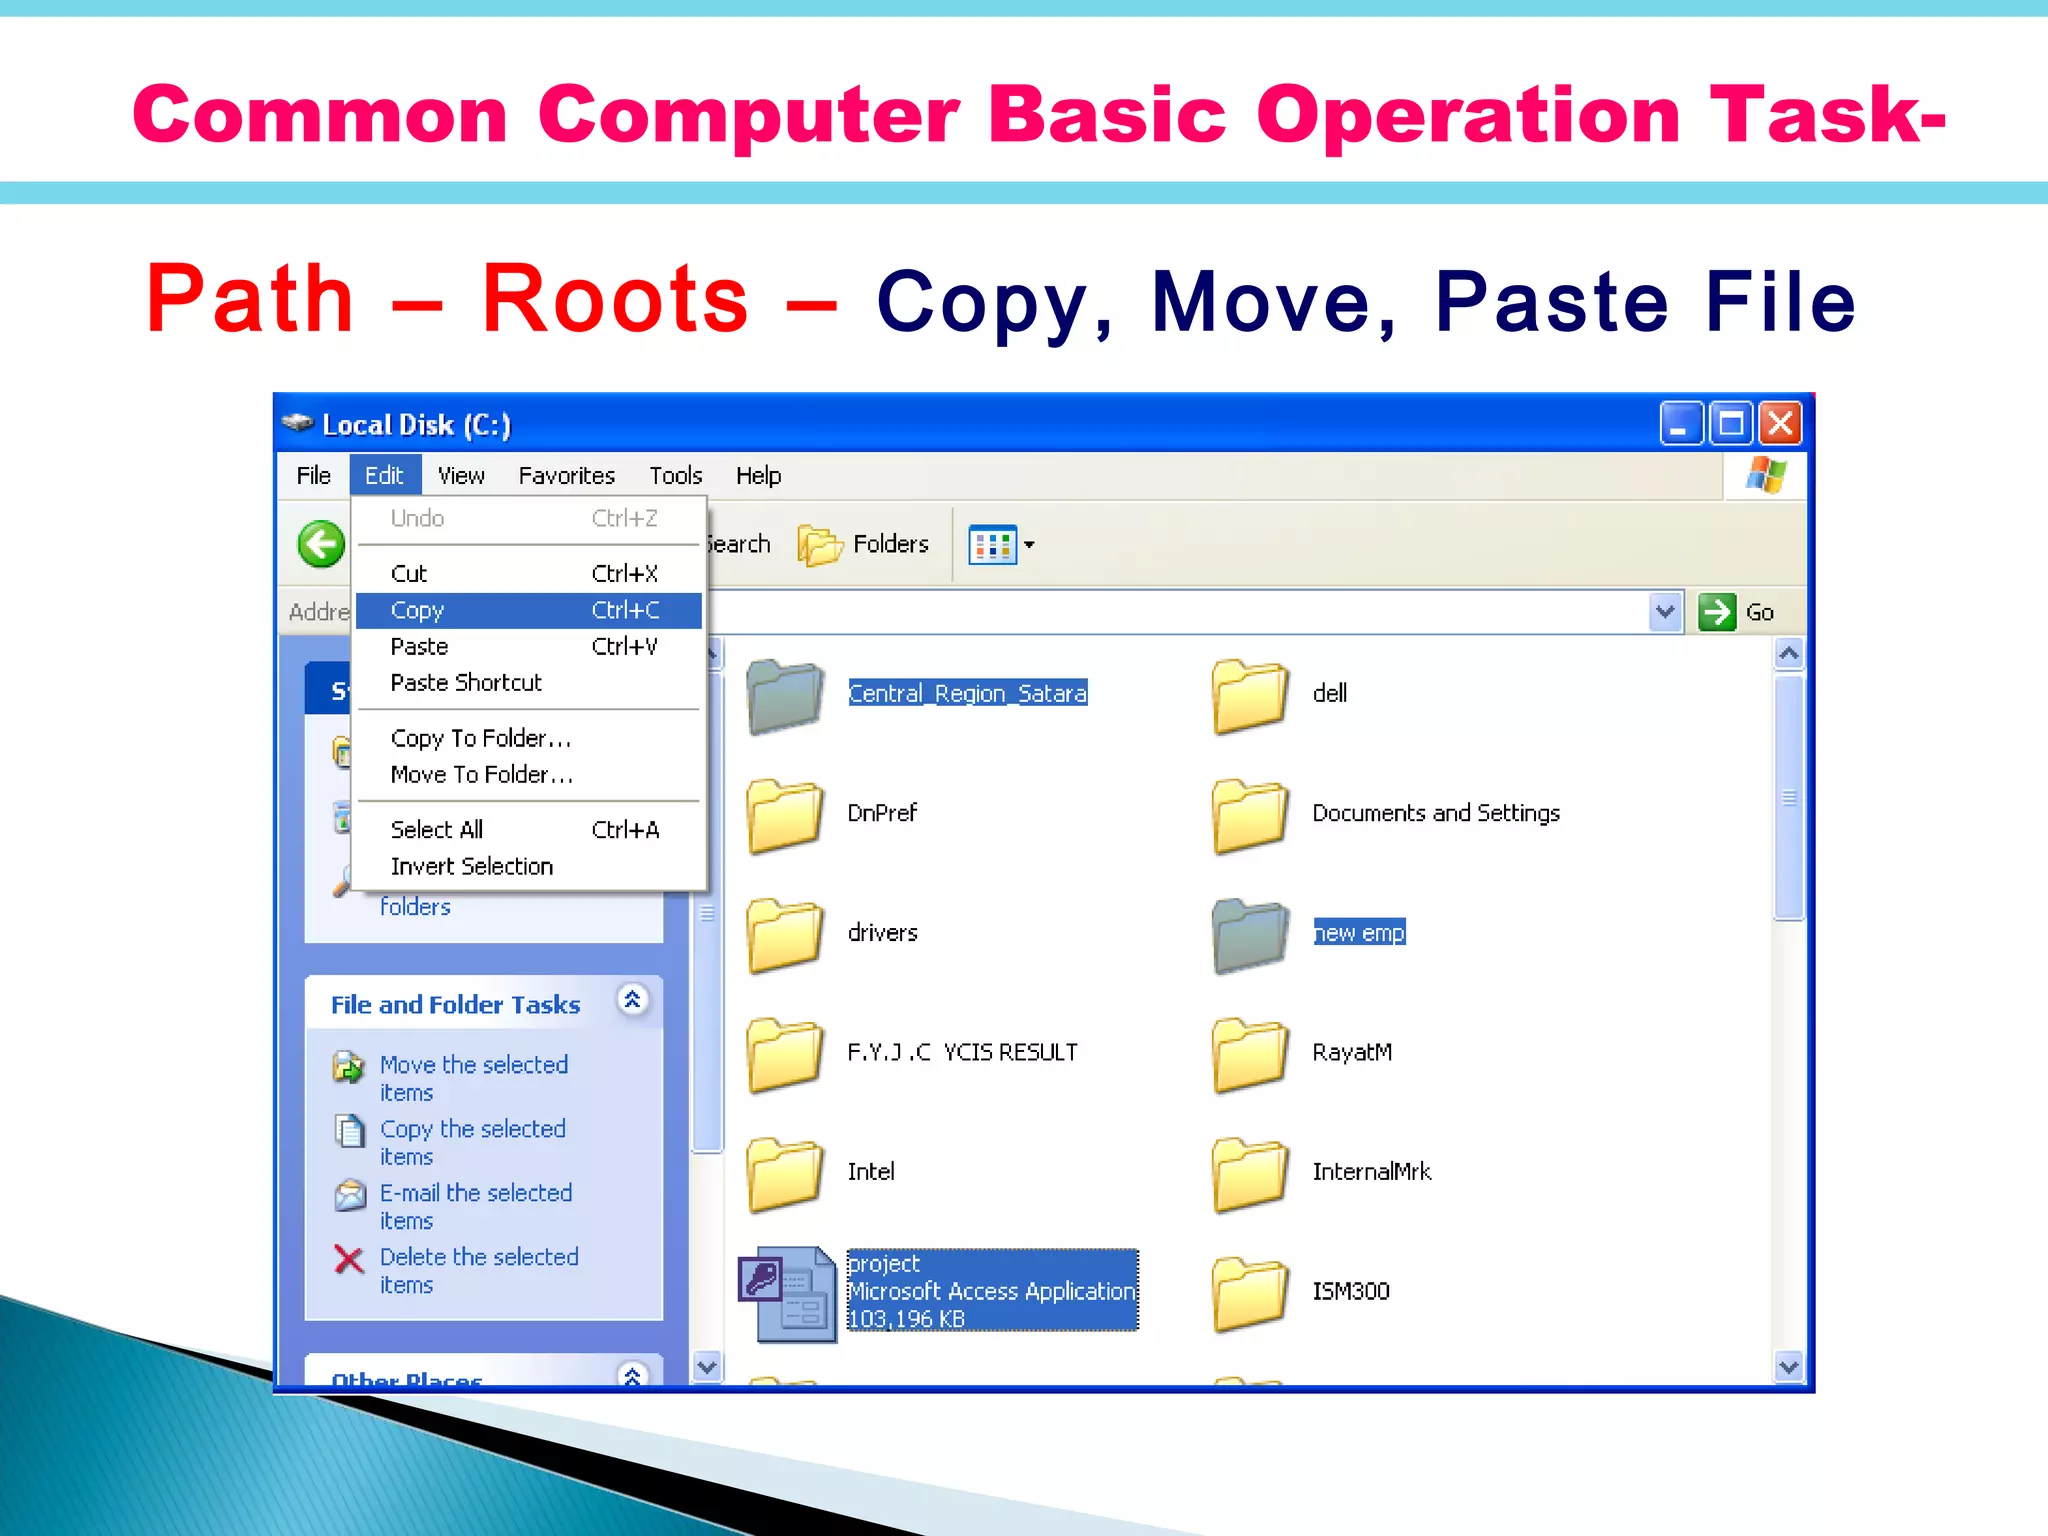Select the project Access database icon

coord(787,1293)
